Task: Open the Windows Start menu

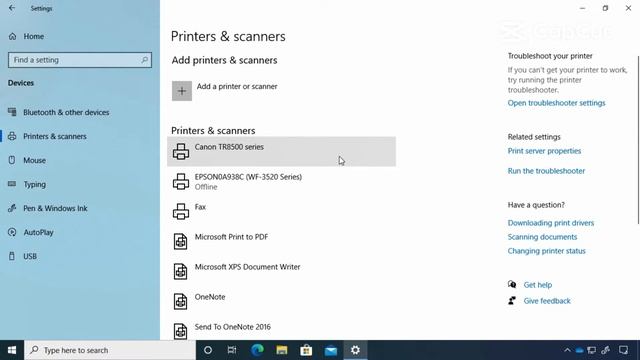Action: pyautogui.click(x=12, y=350)
